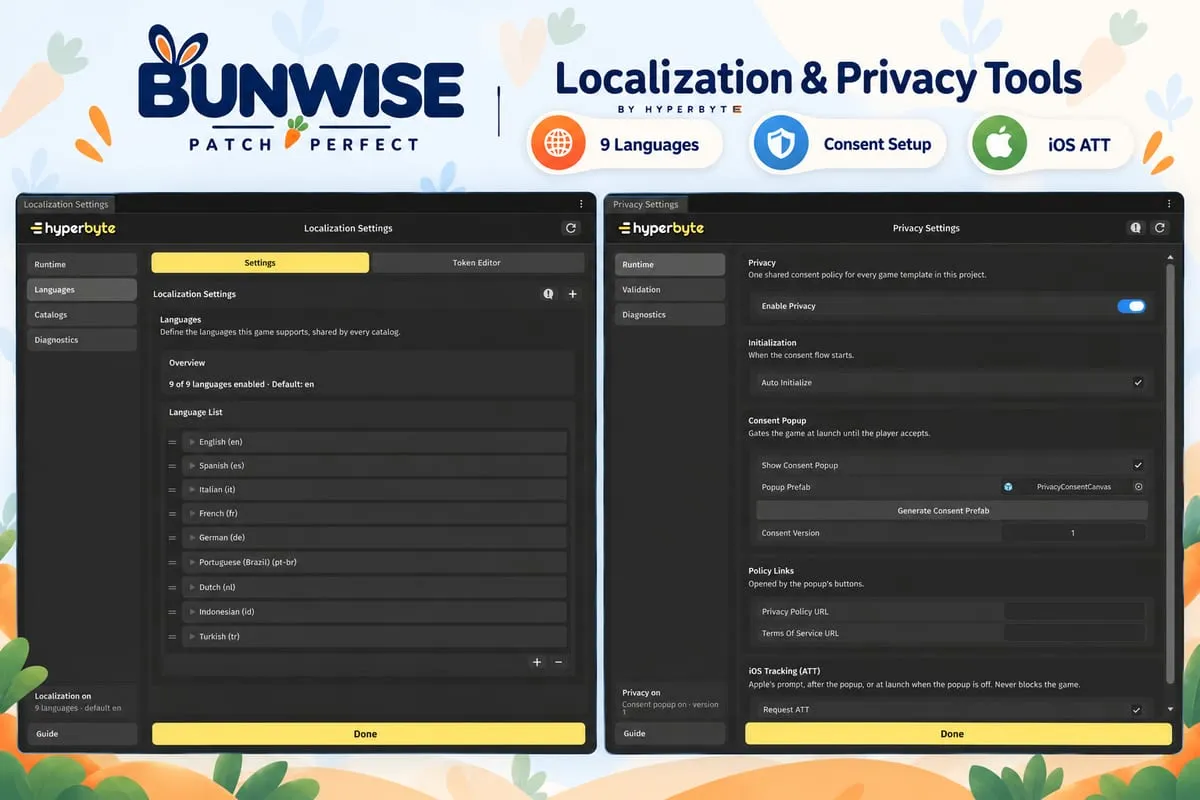Expand the Italian (it) language entry

tap(191, 490)
